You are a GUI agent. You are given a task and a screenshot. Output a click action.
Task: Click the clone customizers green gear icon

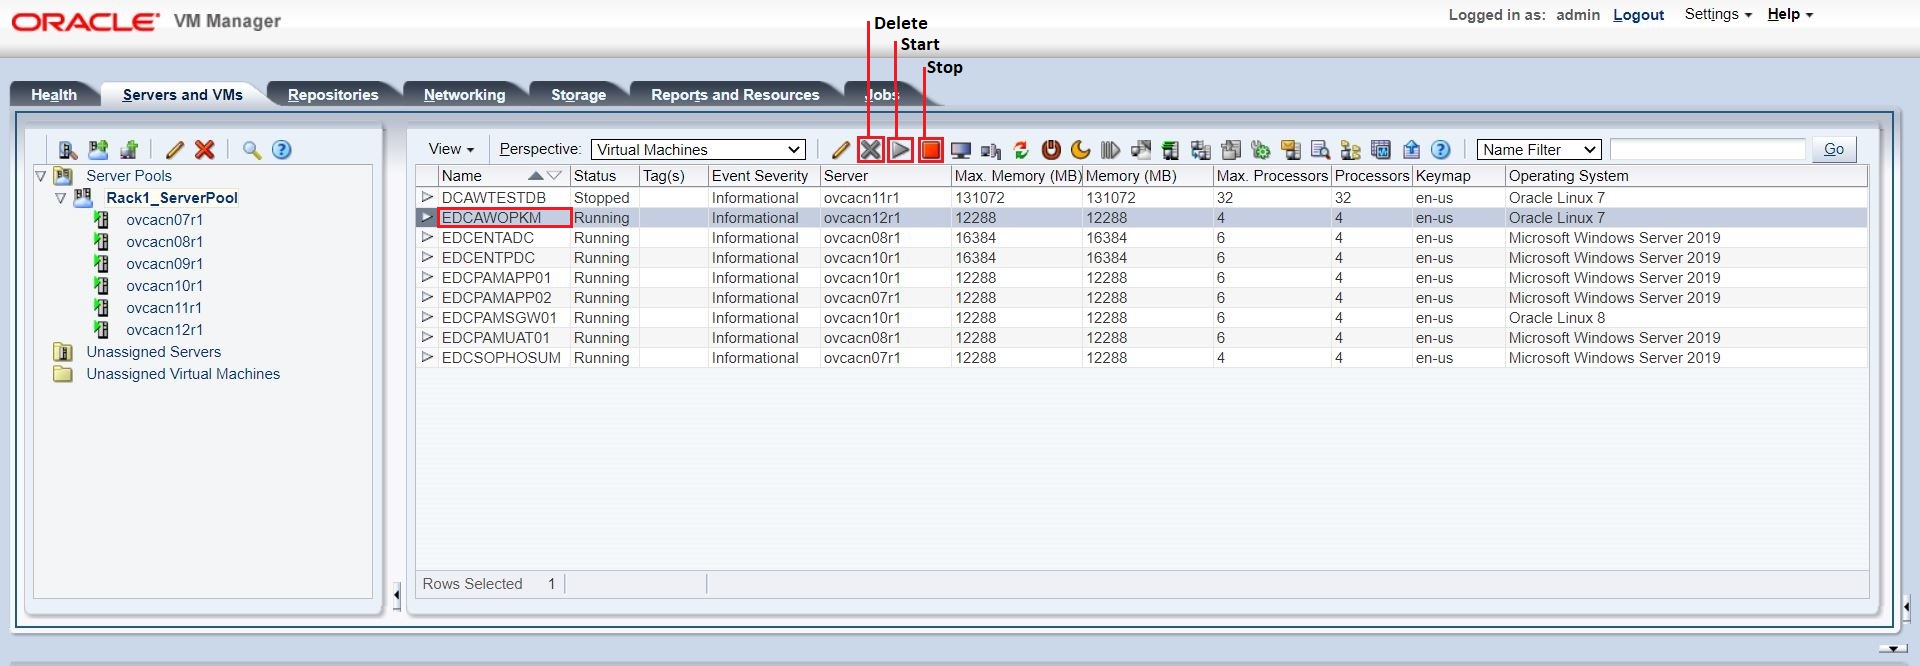(1261, 150)
